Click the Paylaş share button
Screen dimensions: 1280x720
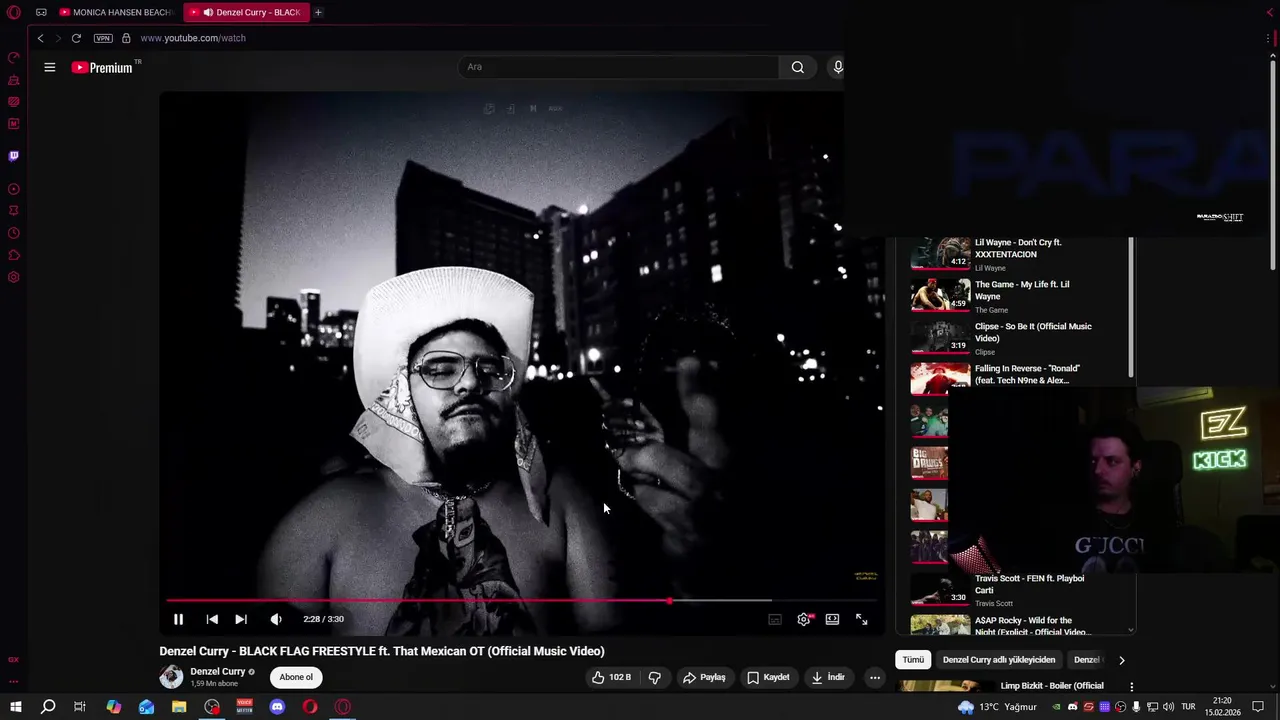tap(704, 677)
